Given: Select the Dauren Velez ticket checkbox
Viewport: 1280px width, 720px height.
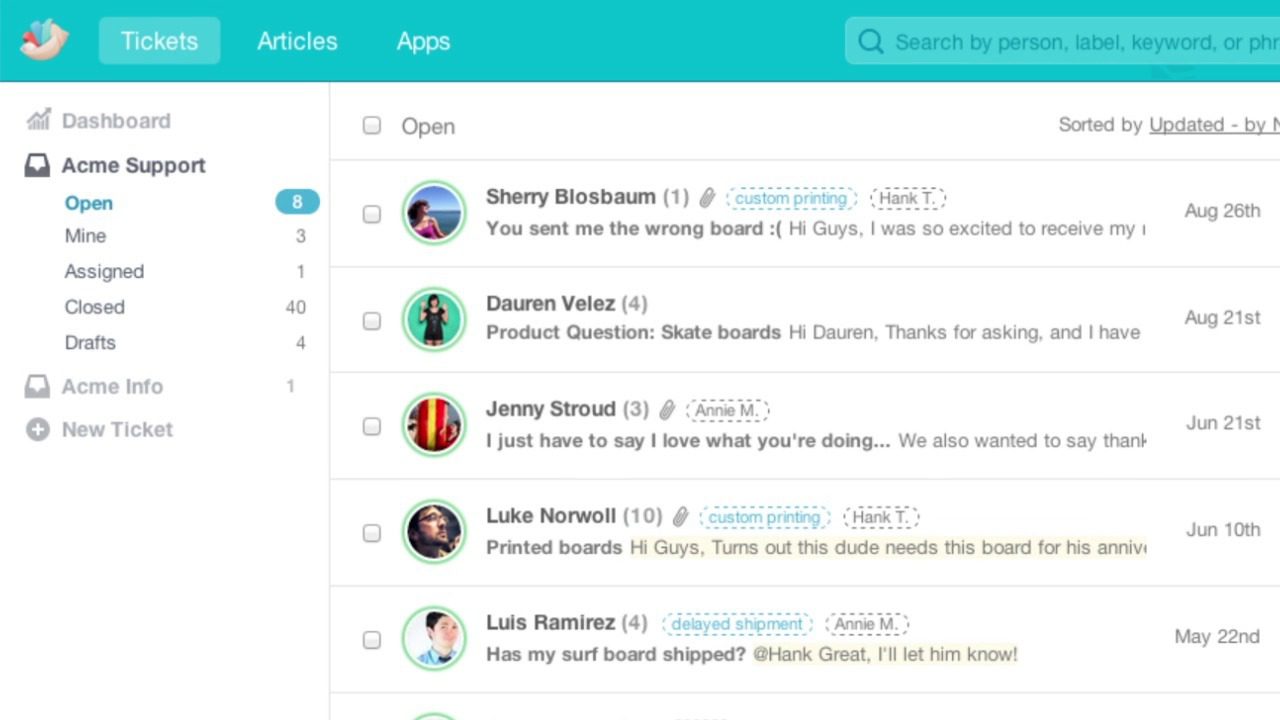Looking at the screenshot, I should (372, 321).
